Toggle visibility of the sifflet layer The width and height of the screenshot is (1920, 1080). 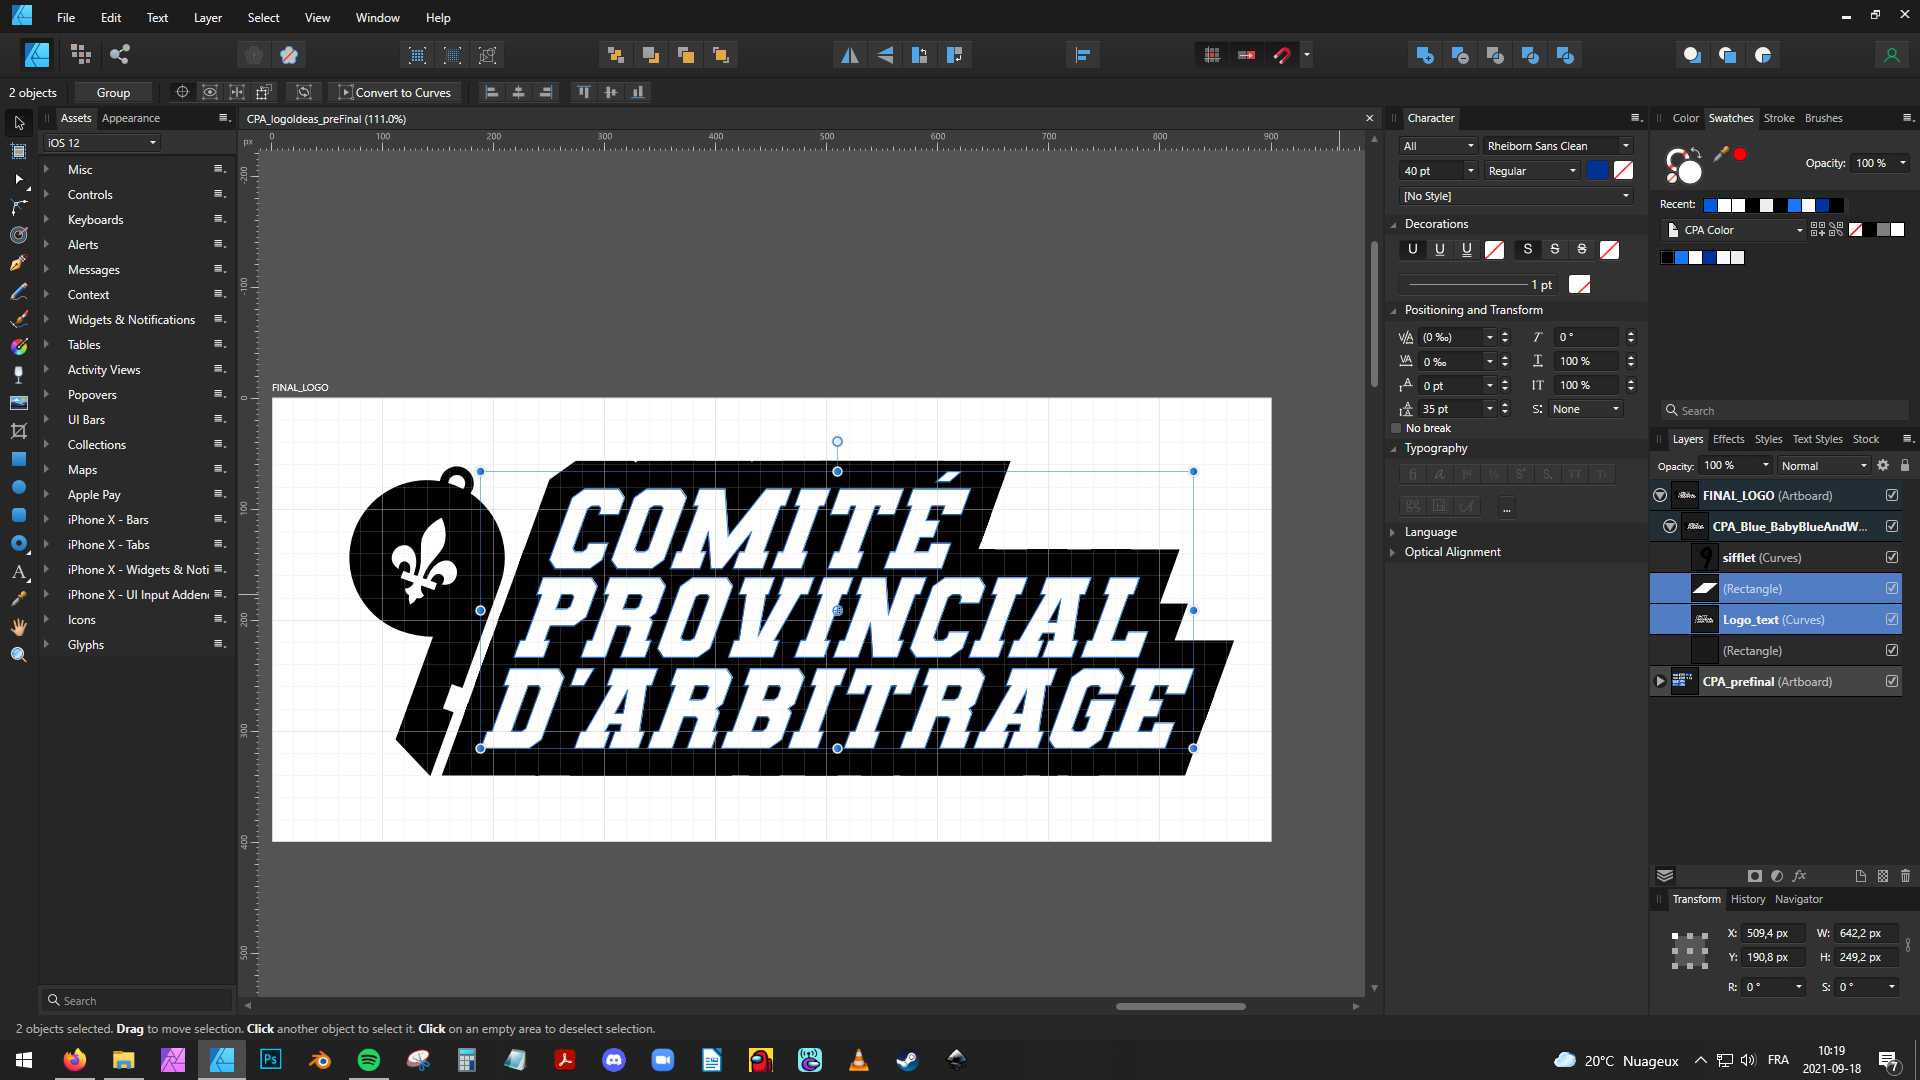tap(1892, 557)
